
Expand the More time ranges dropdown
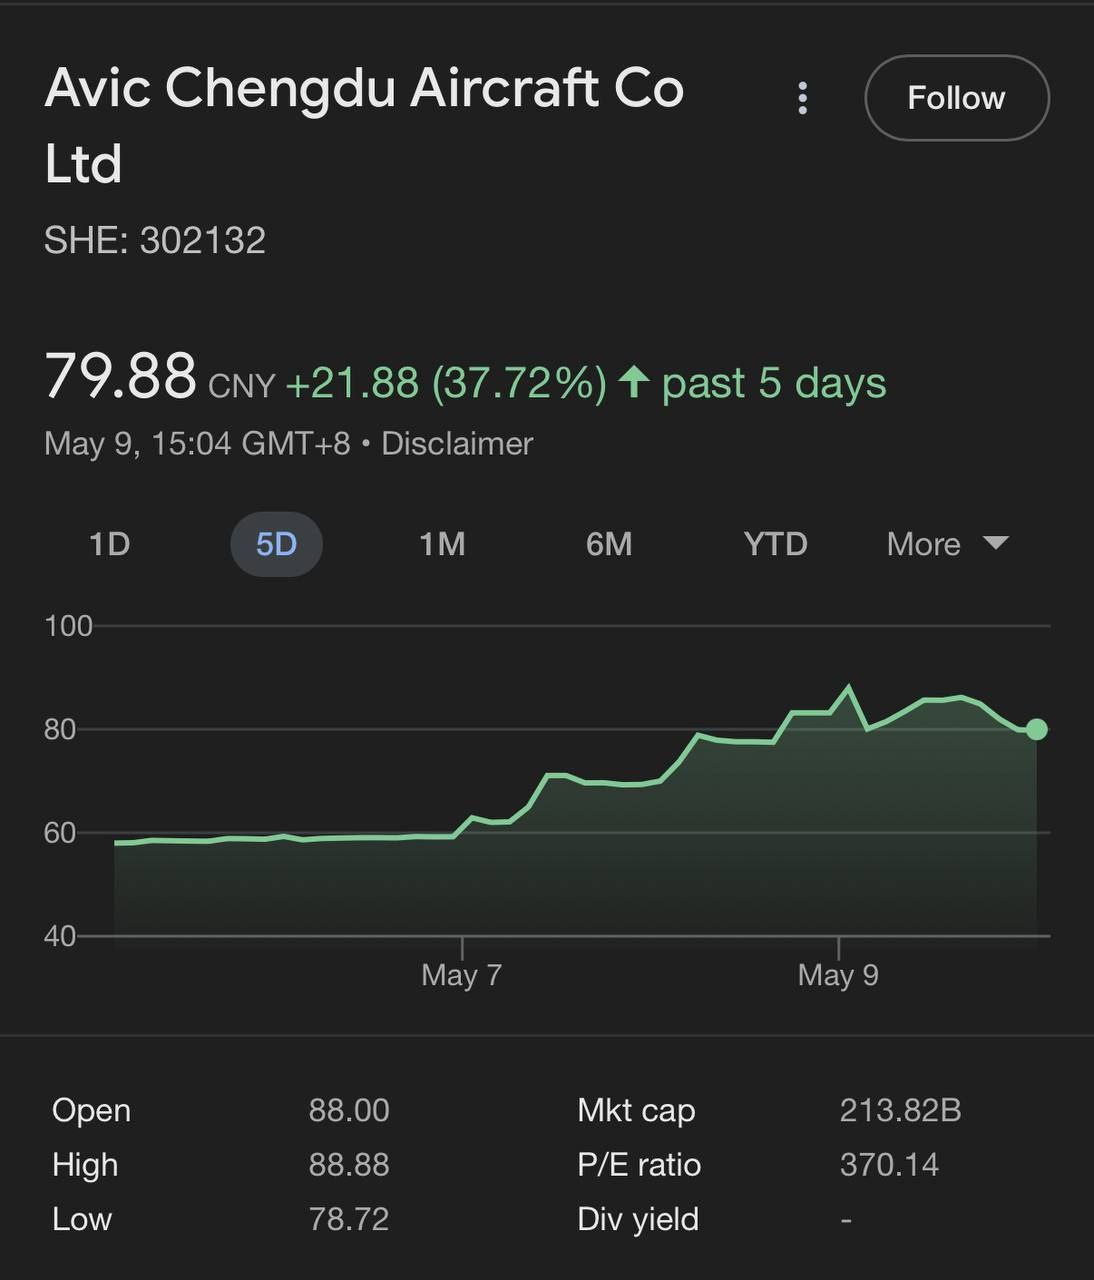924,544
